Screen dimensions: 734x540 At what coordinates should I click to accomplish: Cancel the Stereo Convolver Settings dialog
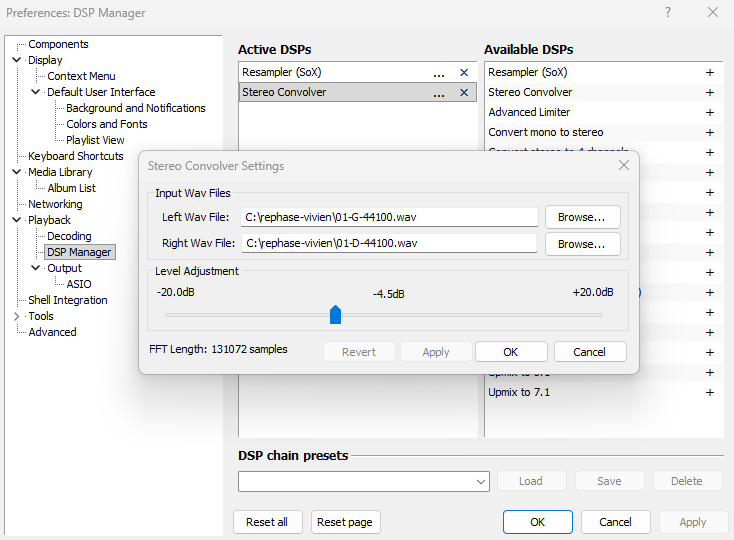tap(590, 352)
